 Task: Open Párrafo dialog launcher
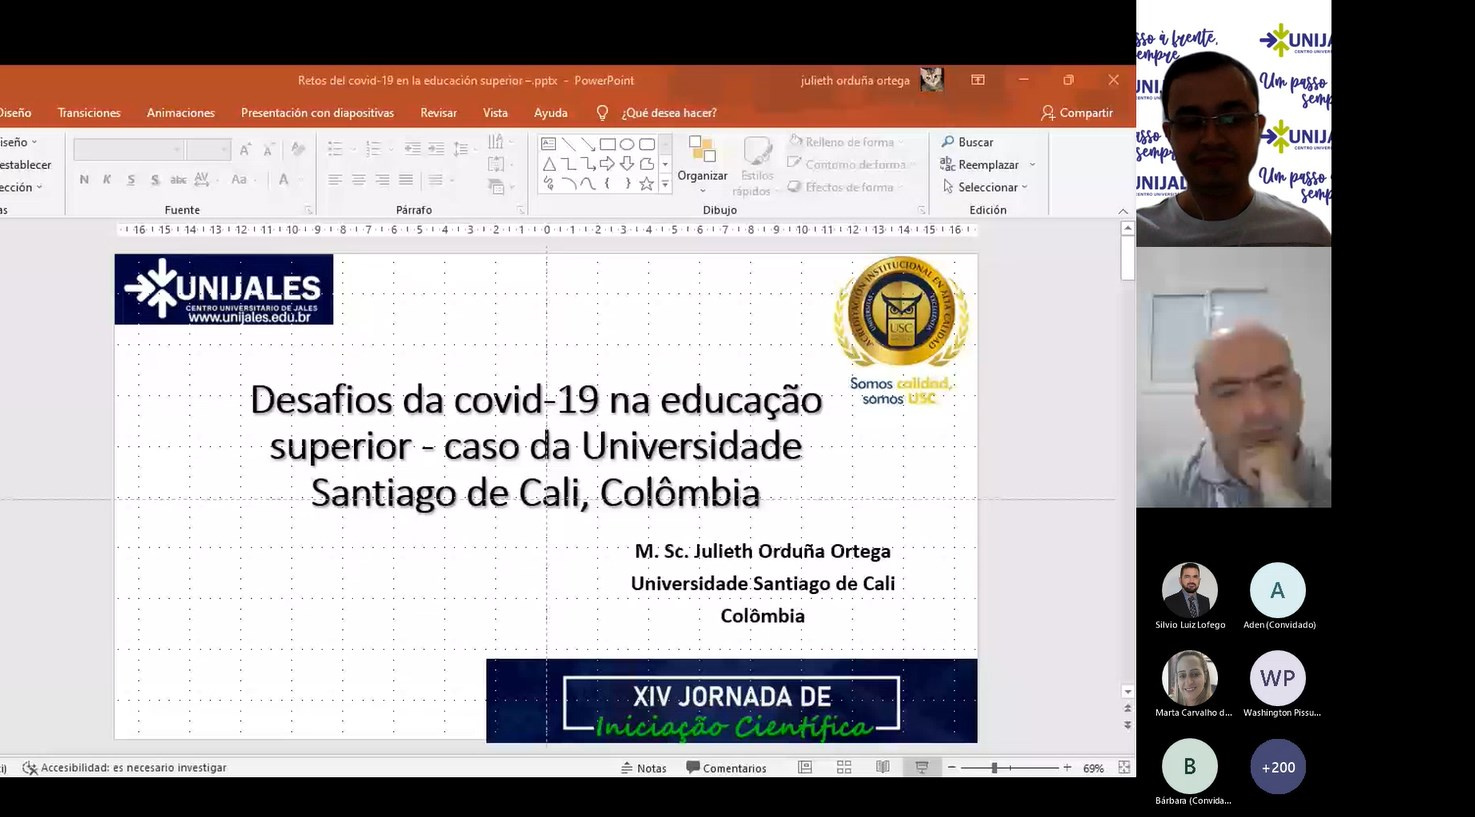pos(521,210)
